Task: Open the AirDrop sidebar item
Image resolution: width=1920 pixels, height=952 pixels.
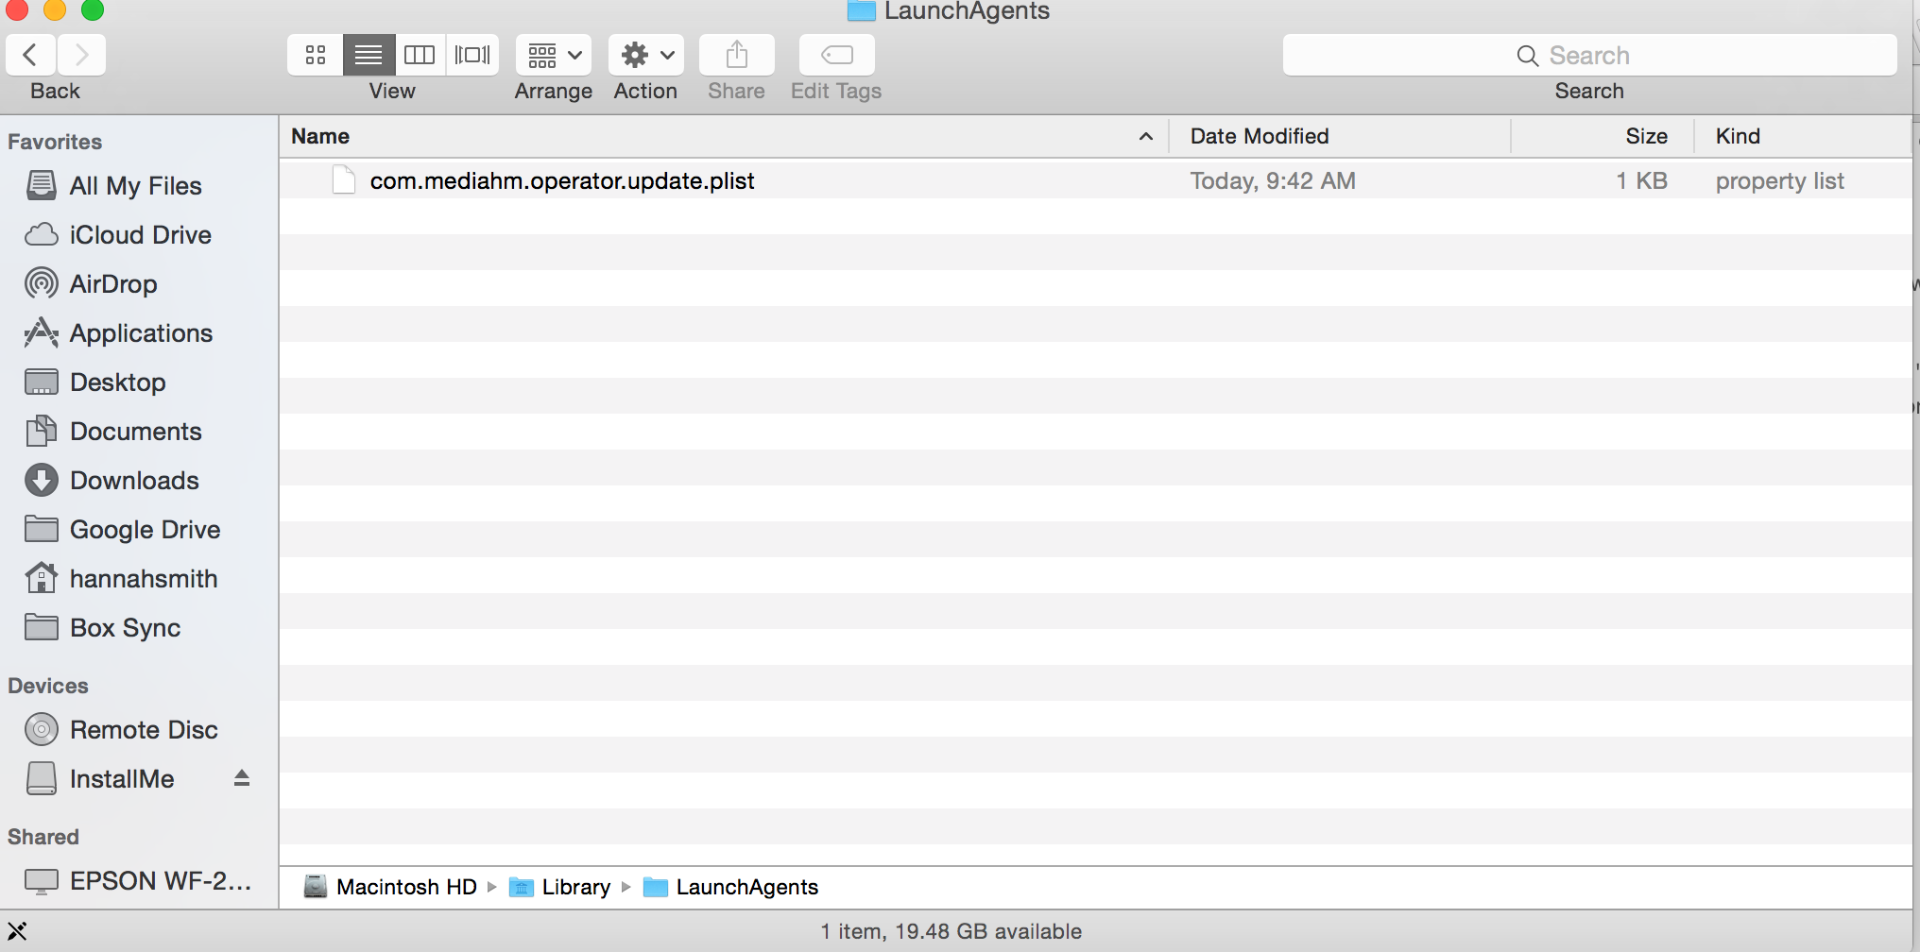Action: (x=112, y=283)
